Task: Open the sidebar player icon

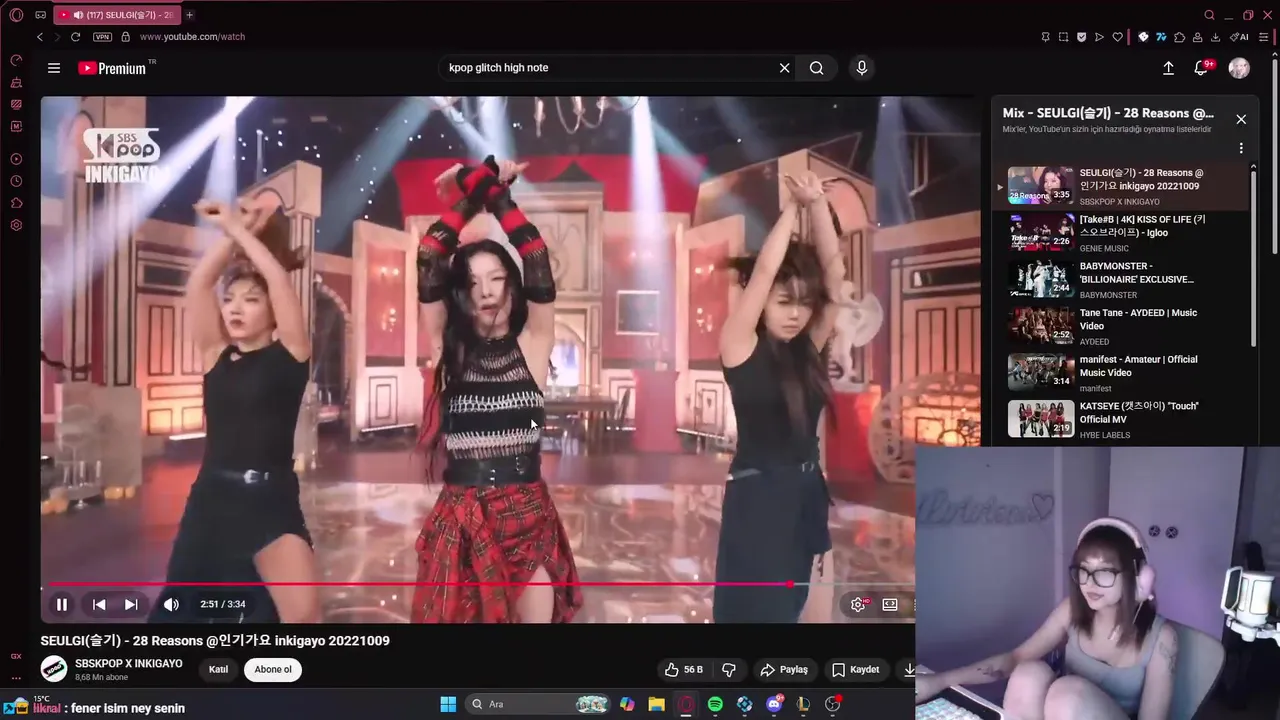Action: pos(16,159)
